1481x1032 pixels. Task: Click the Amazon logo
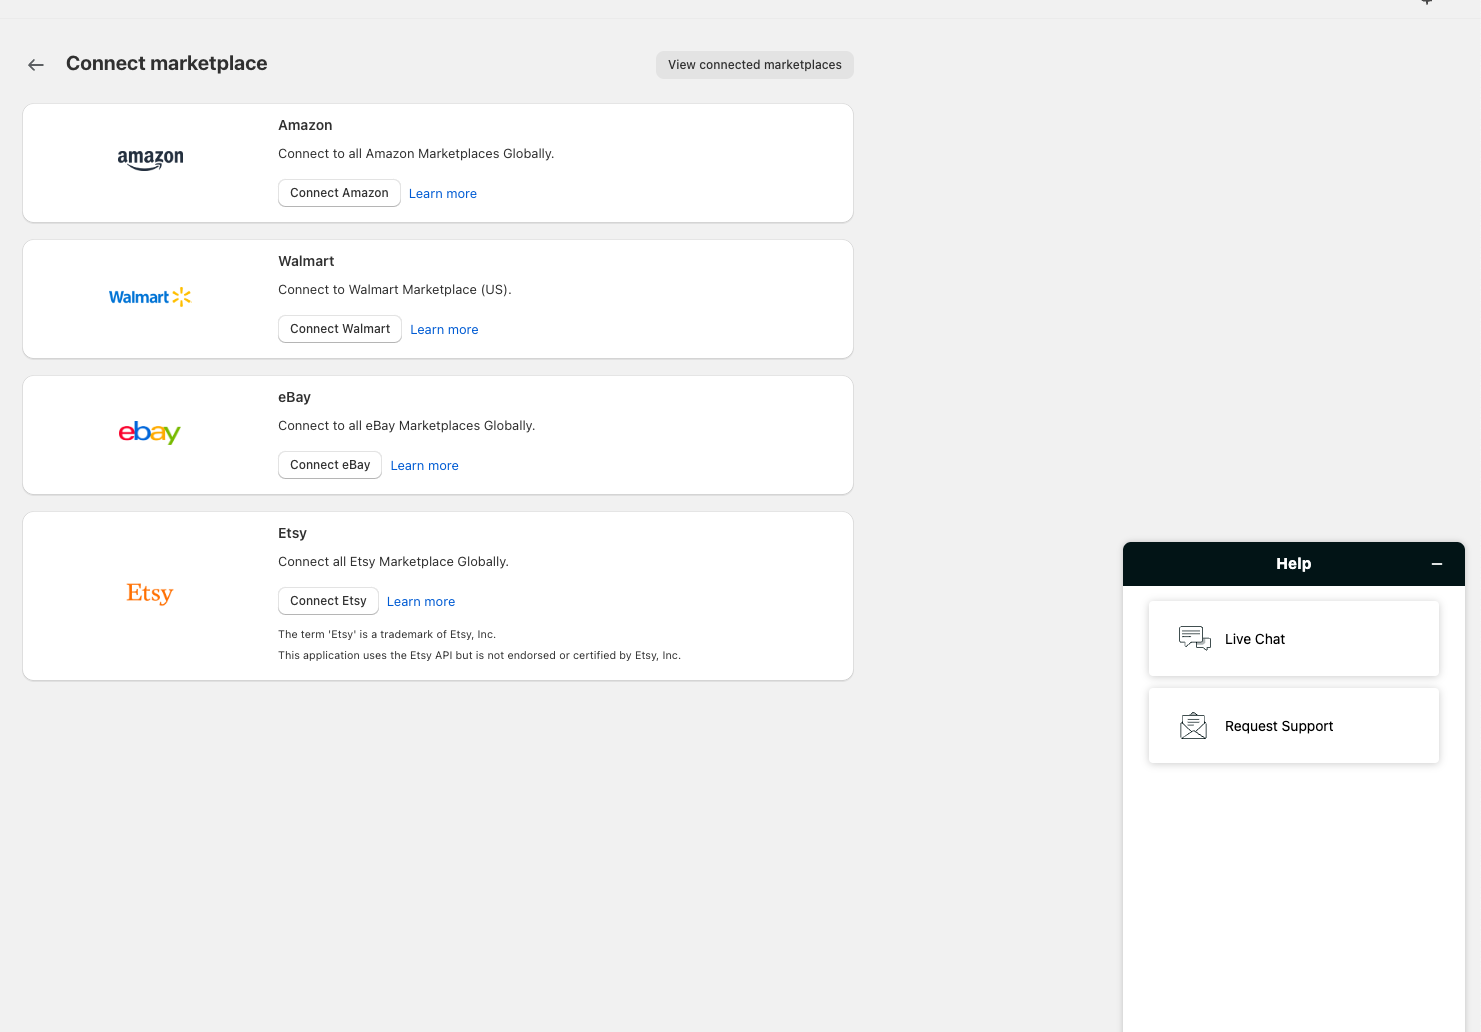point(150,159)
